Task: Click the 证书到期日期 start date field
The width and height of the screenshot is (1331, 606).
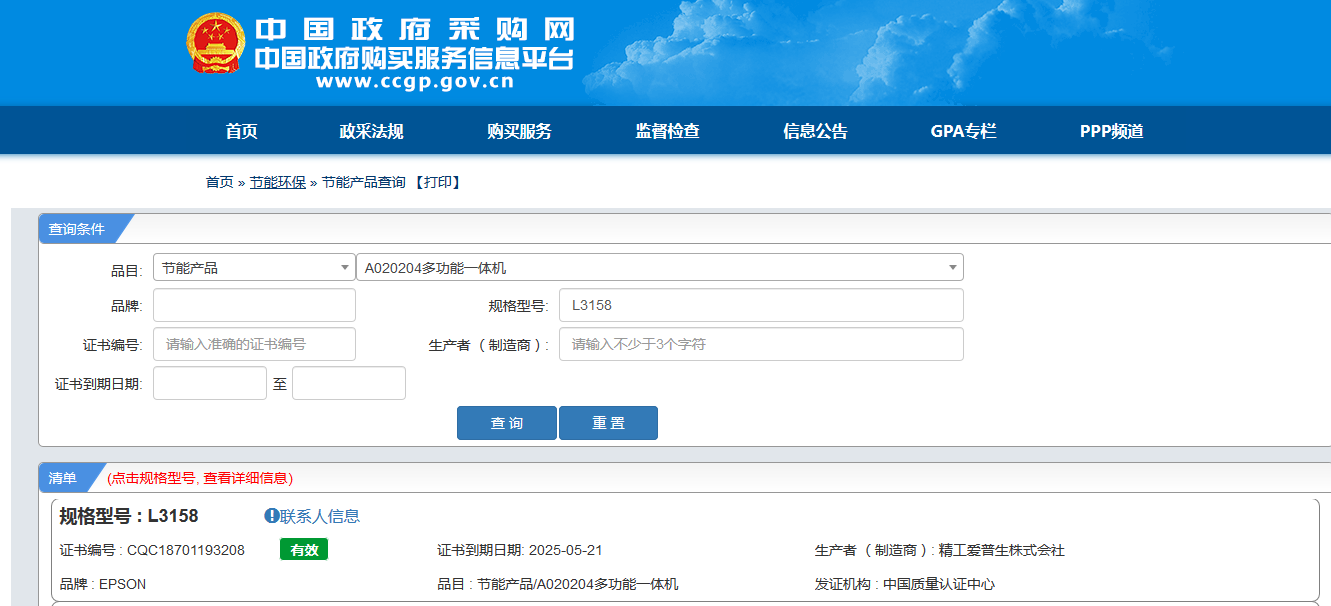Action: 210,383
